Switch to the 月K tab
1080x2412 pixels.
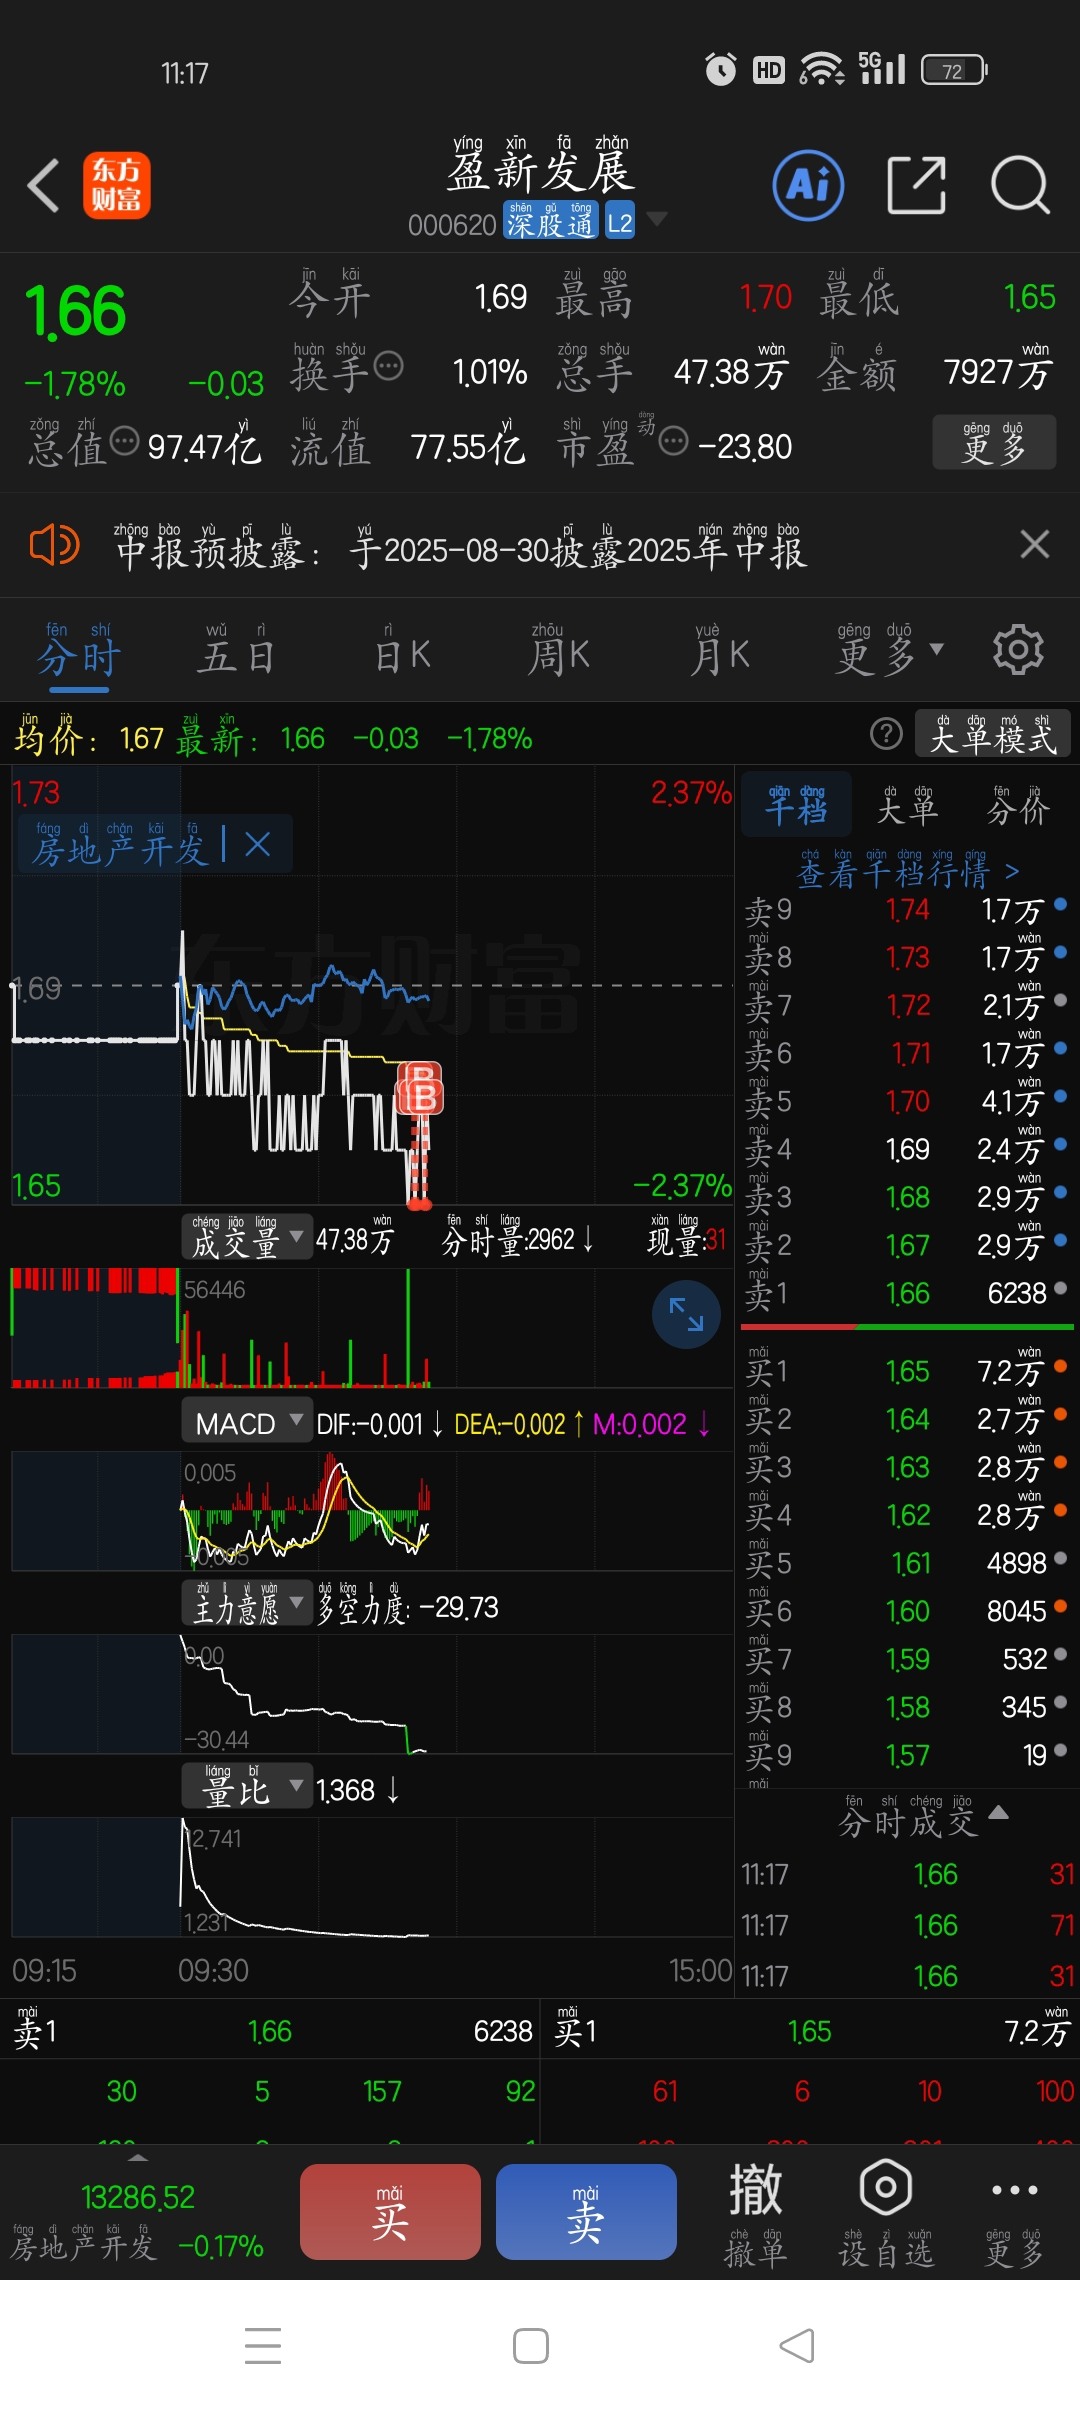pyautogui.click(x=720, y=652)
